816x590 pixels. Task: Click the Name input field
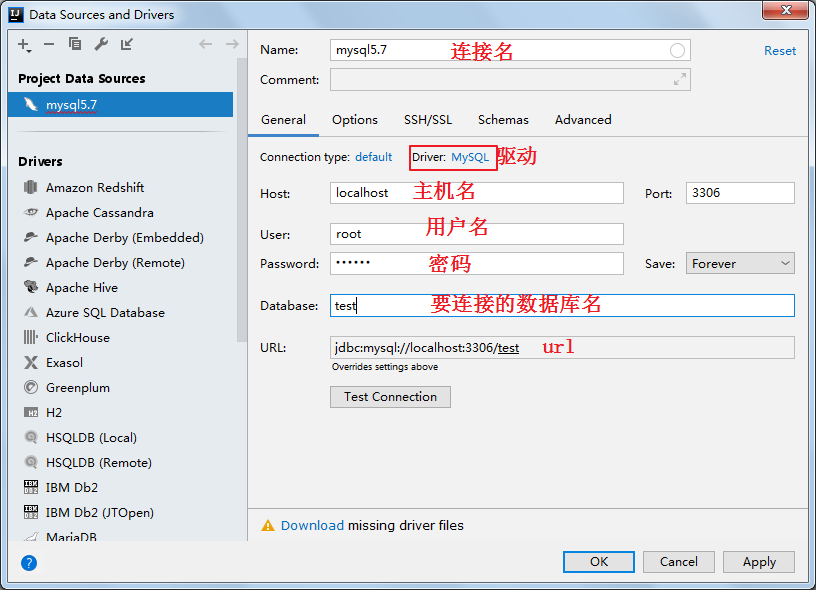coord(510,50)
